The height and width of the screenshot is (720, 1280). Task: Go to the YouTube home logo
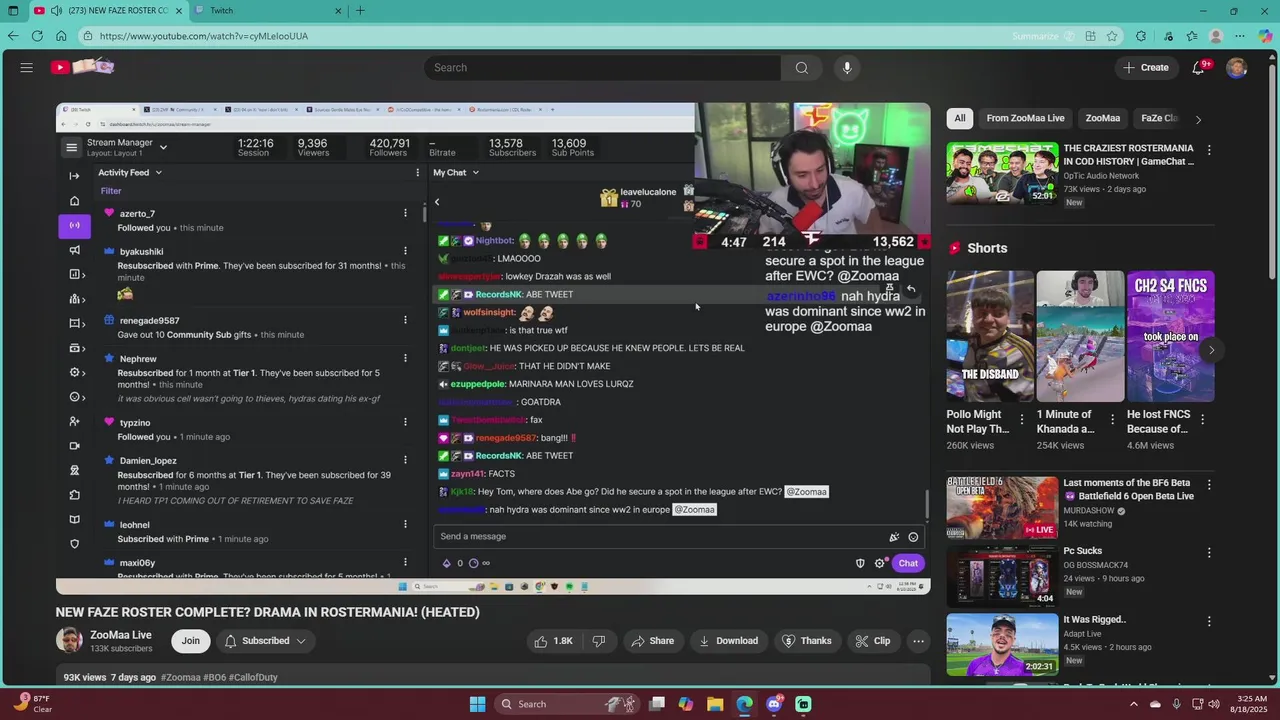pyautogui.click(x=83, y=67)
